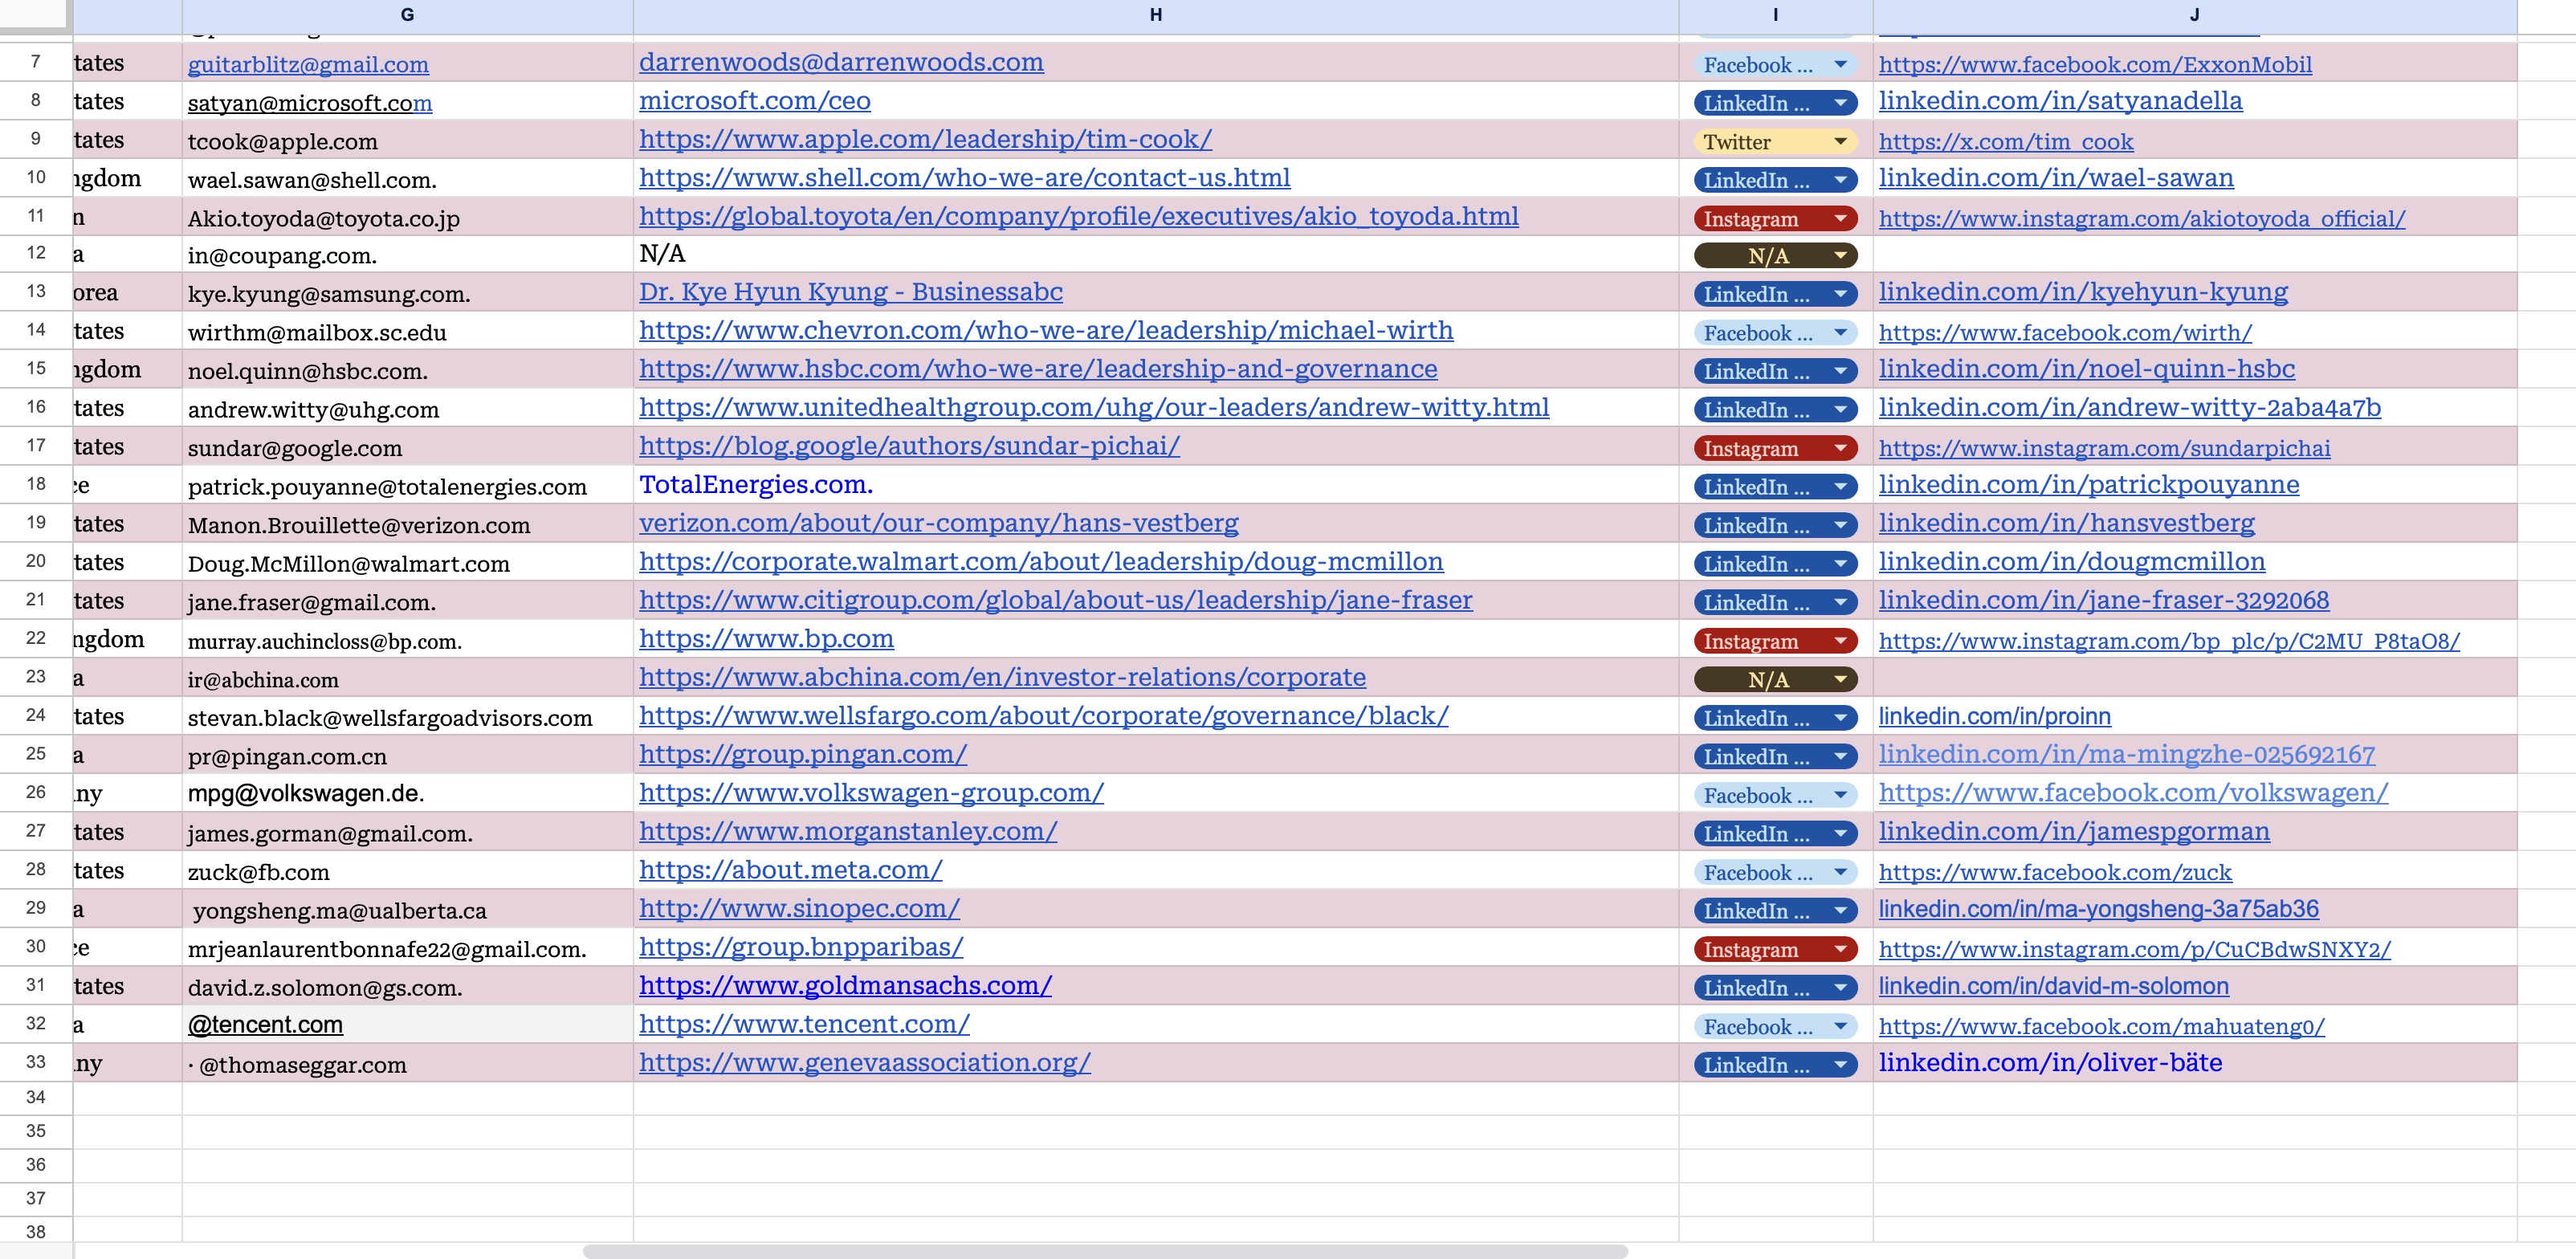Expand Facebook dropdown in row 32
Image resolution: width=2576 pixels, height=1259 pixels.
coord(1839,1027)
